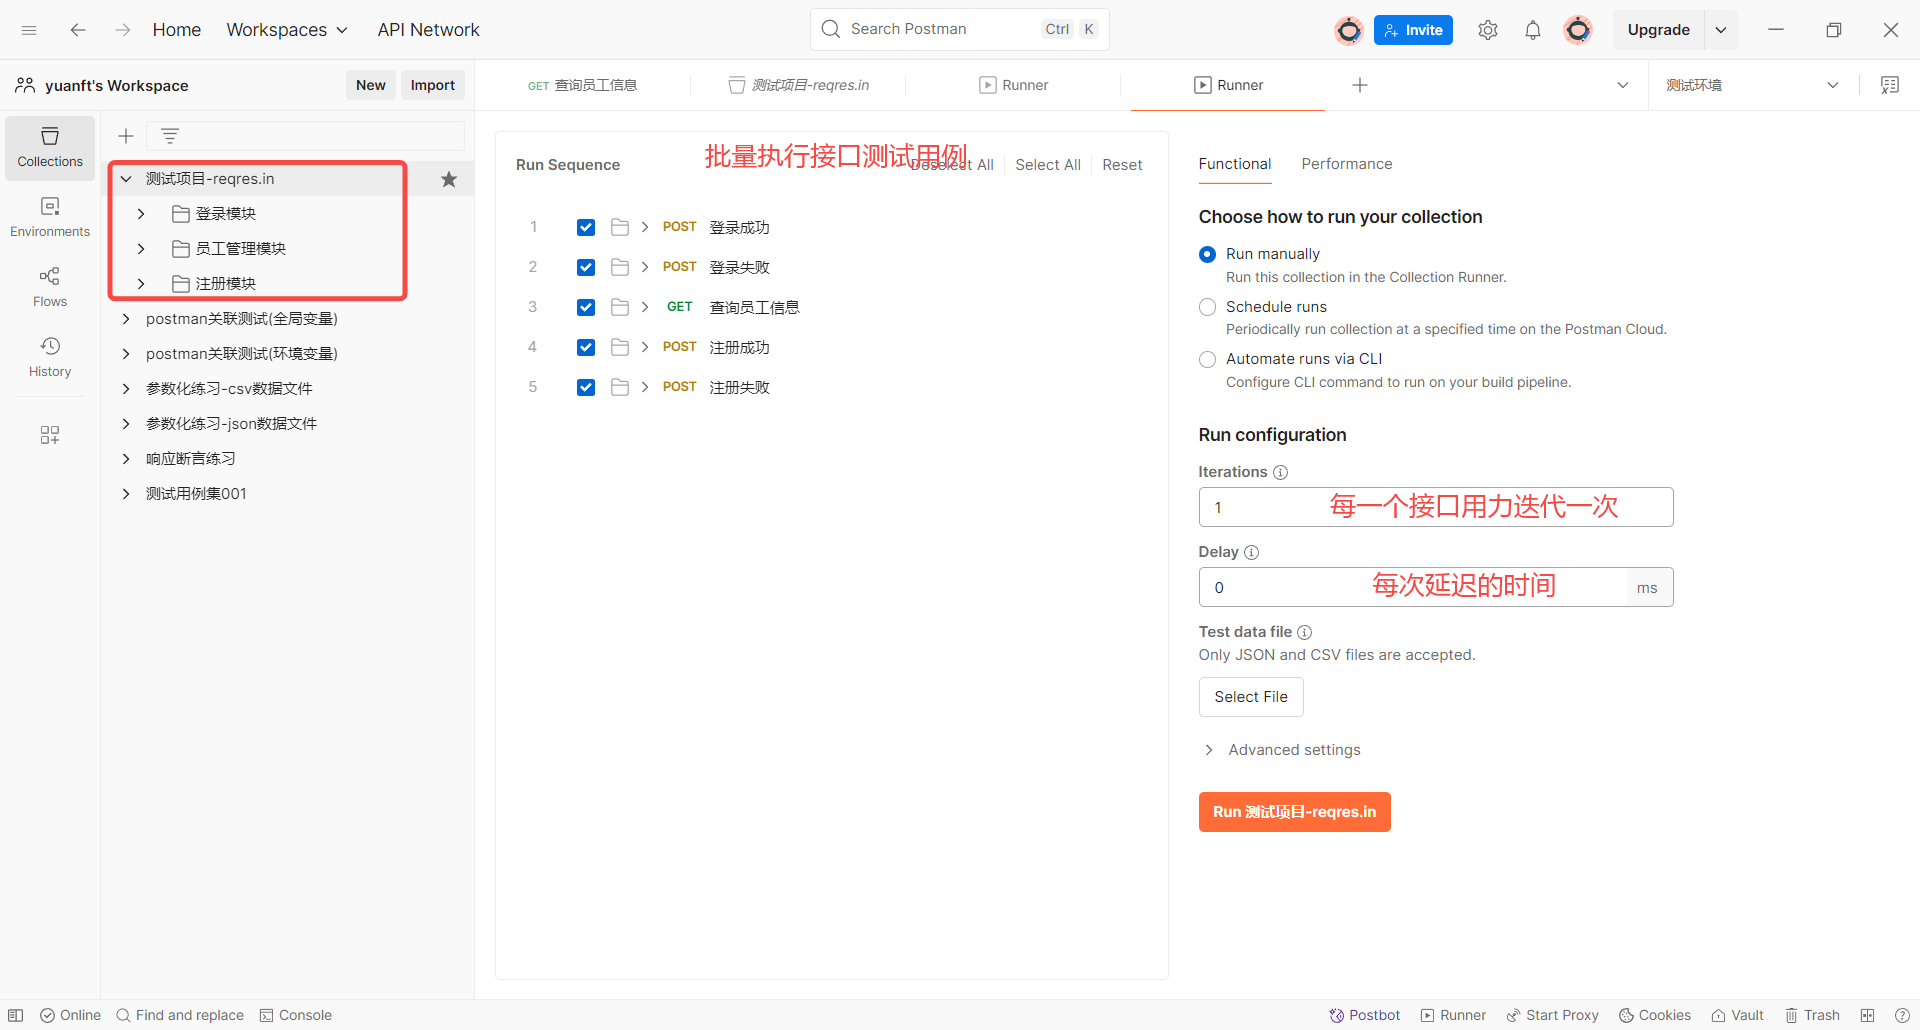Expand the 注册模块 folder
This screenshot has width=1920, height=1030.
[x=141, y=284]
